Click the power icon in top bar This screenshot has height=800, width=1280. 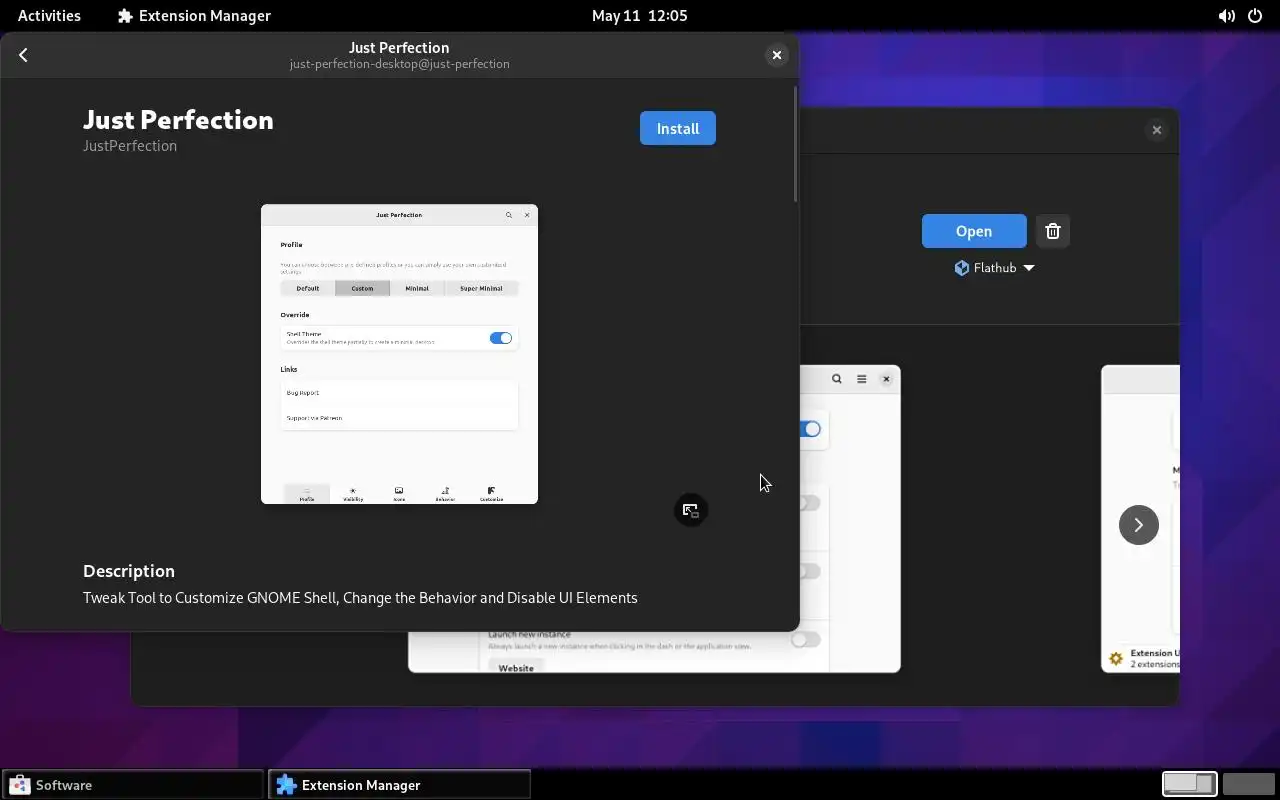pyautogui.click(x=1256, y=16)
